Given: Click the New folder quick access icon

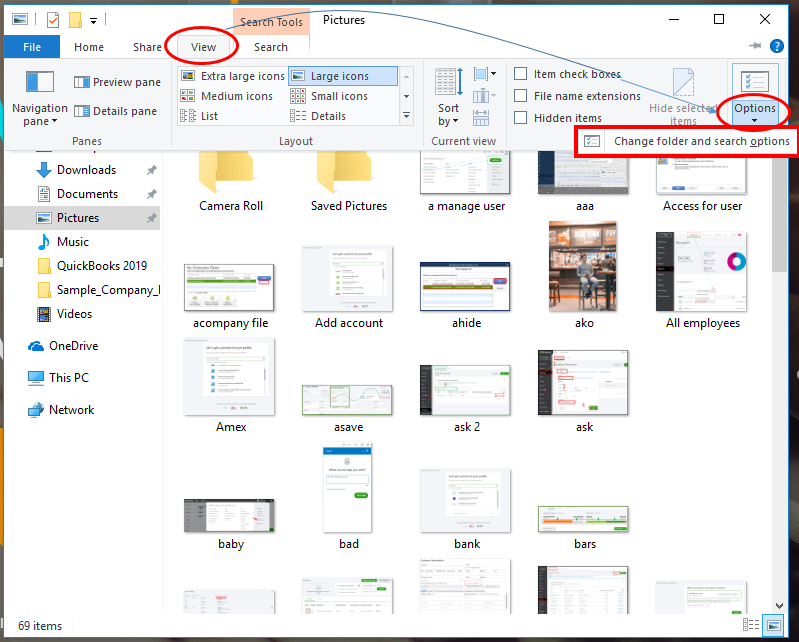Looking at the screenshot, I should [x=75, y=20].
